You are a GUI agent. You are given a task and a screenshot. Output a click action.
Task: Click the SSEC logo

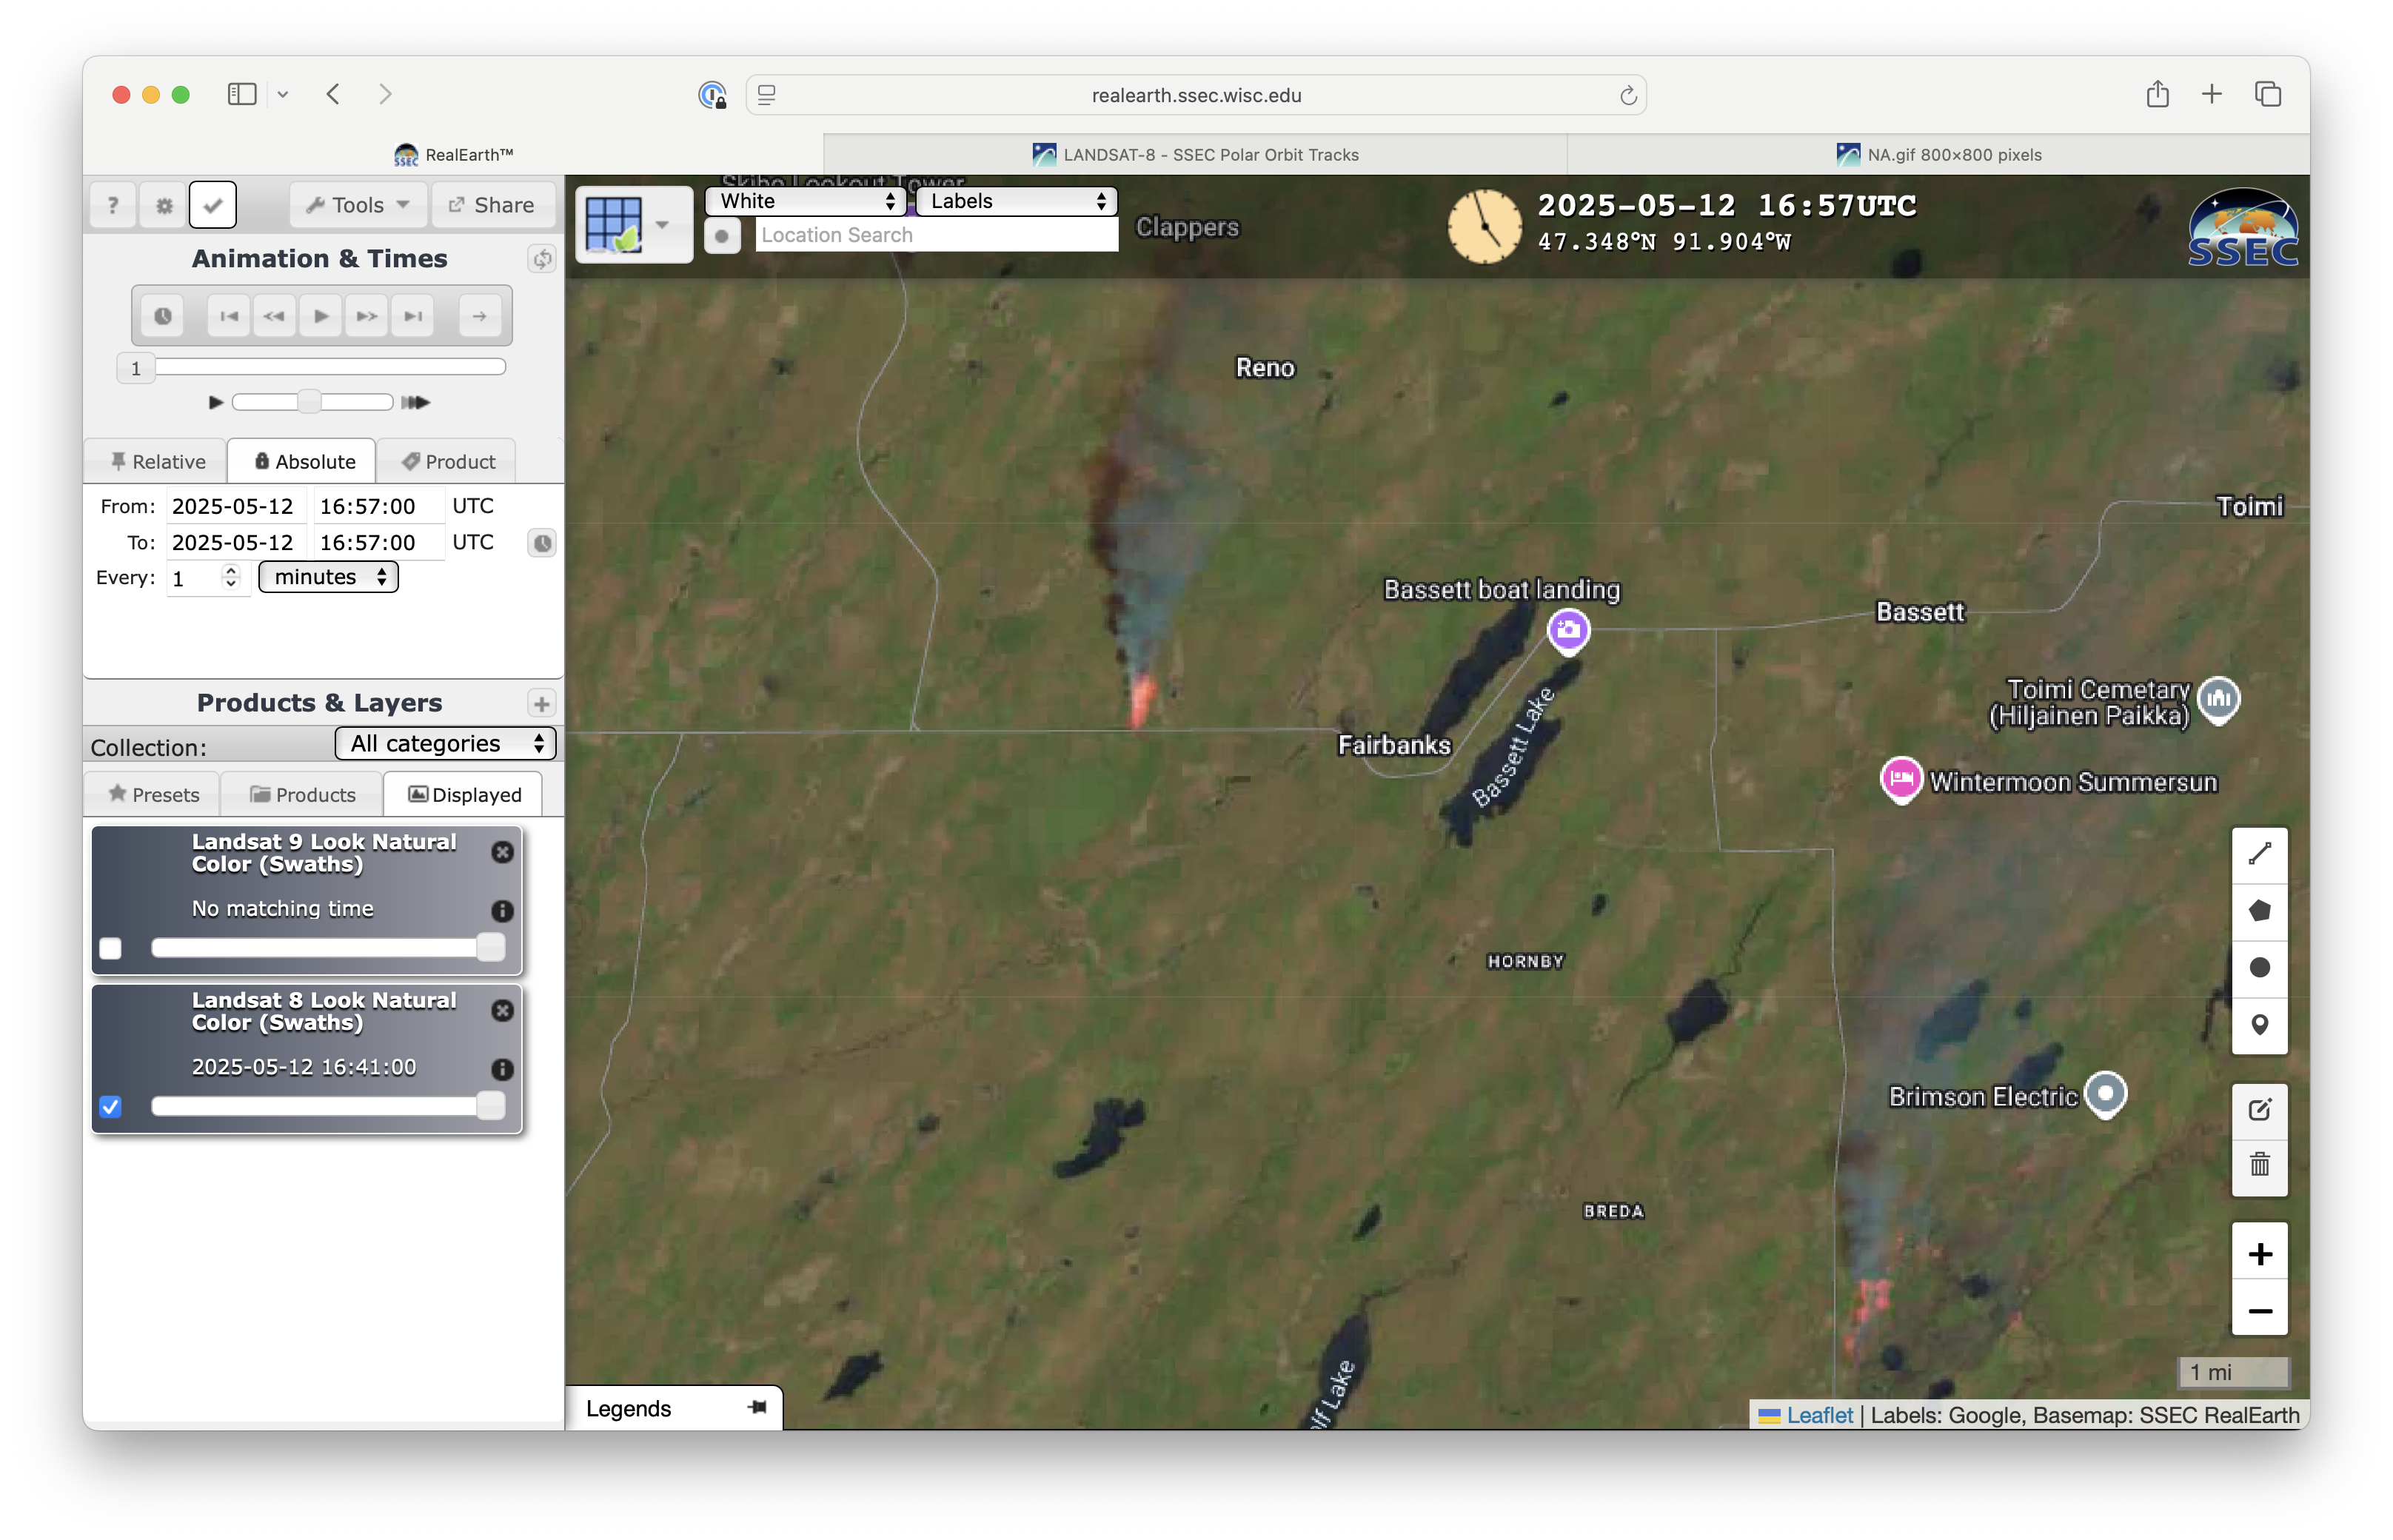[2241, 227]
